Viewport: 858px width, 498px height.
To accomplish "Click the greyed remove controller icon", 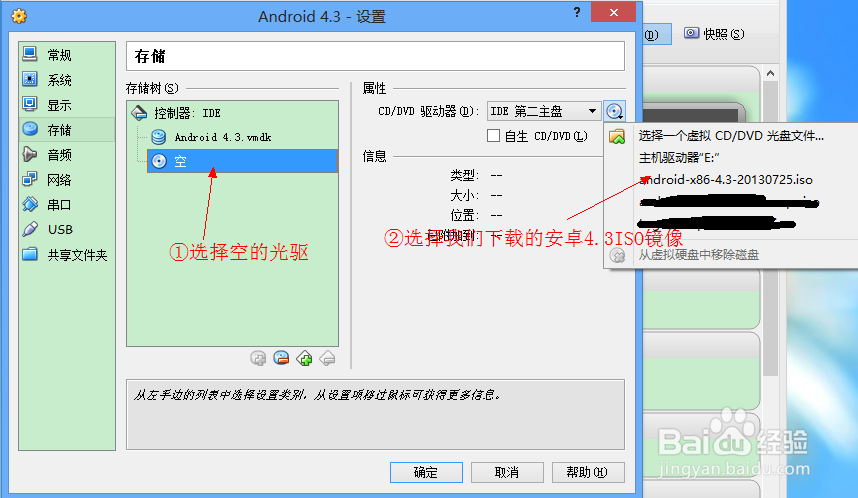I will coord(327,358).
